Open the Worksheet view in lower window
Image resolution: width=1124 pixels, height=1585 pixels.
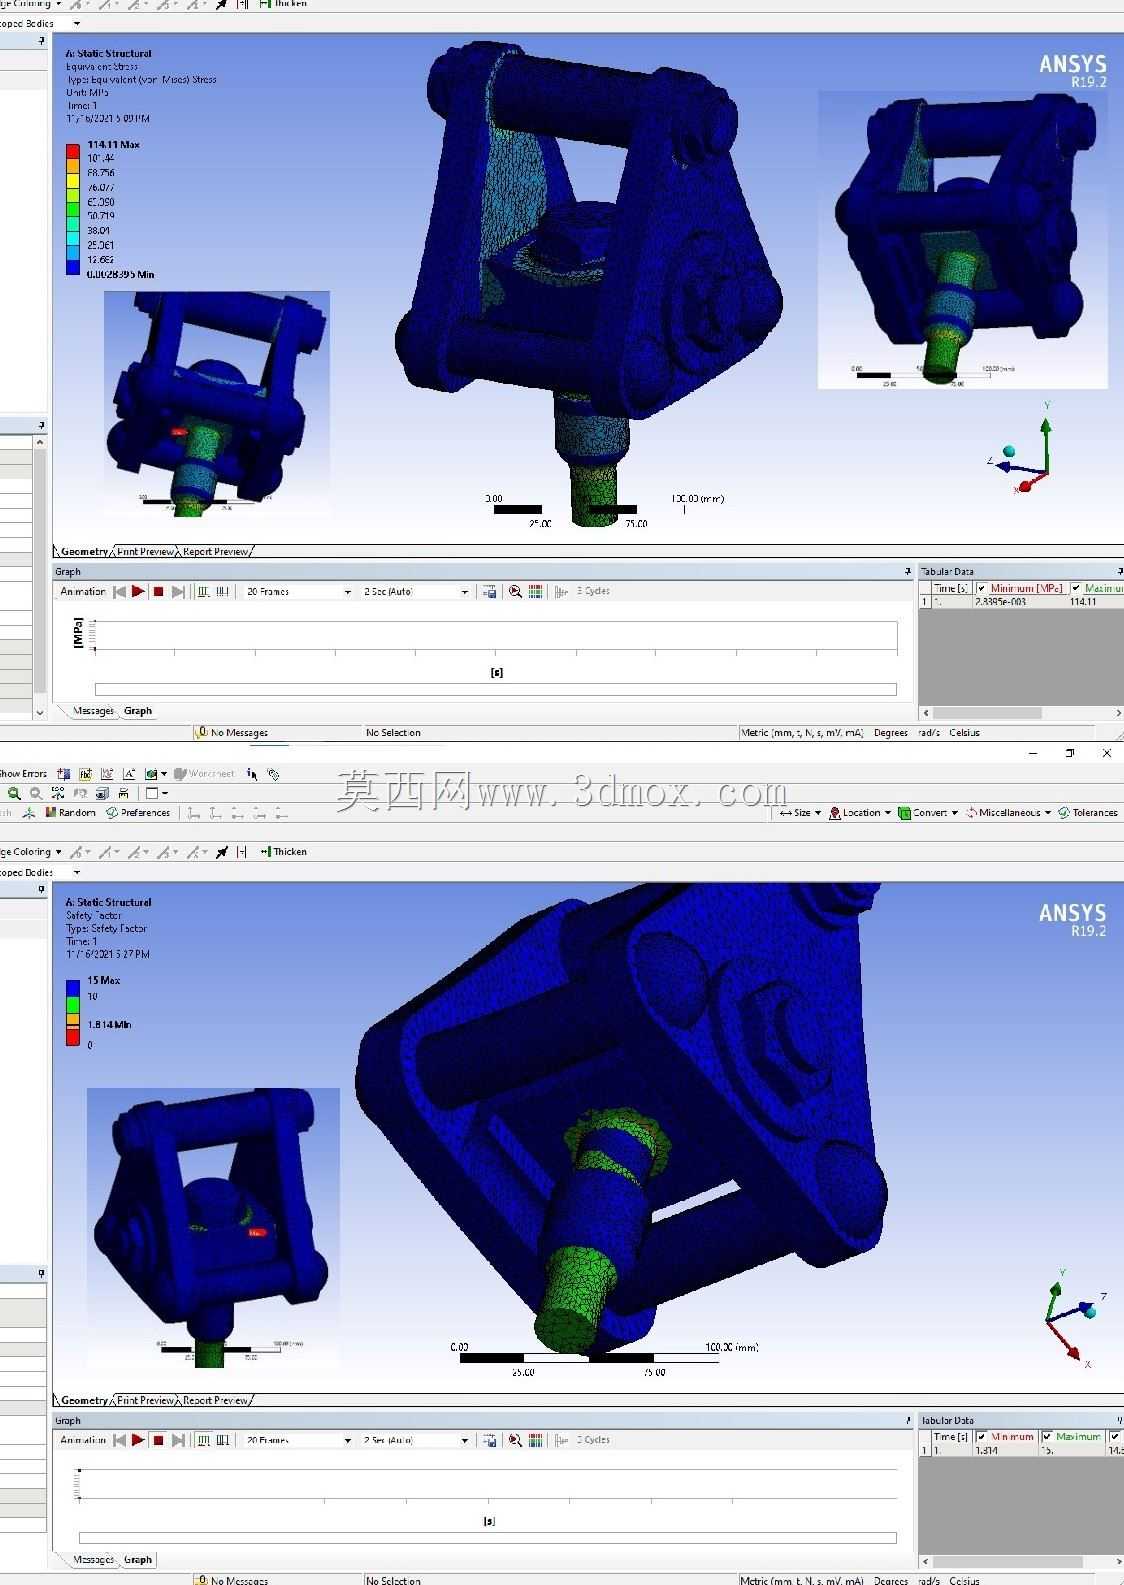[205, 773]
